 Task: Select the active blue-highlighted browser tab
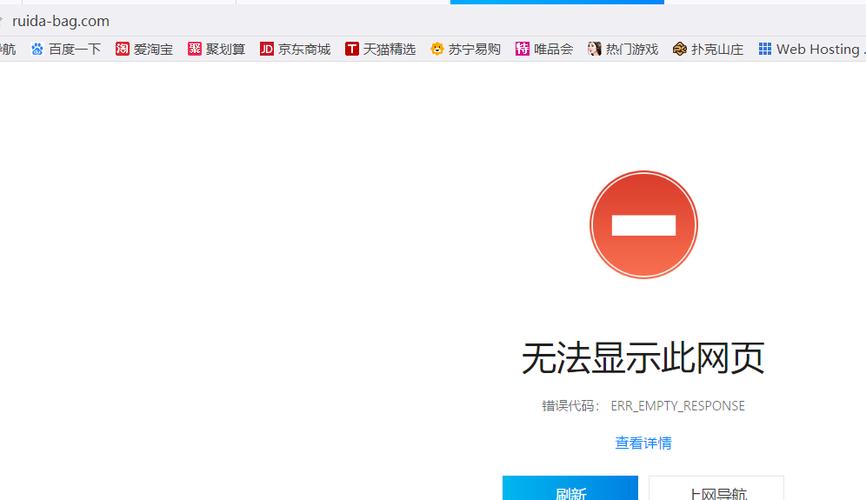click(x=557, y=2)
